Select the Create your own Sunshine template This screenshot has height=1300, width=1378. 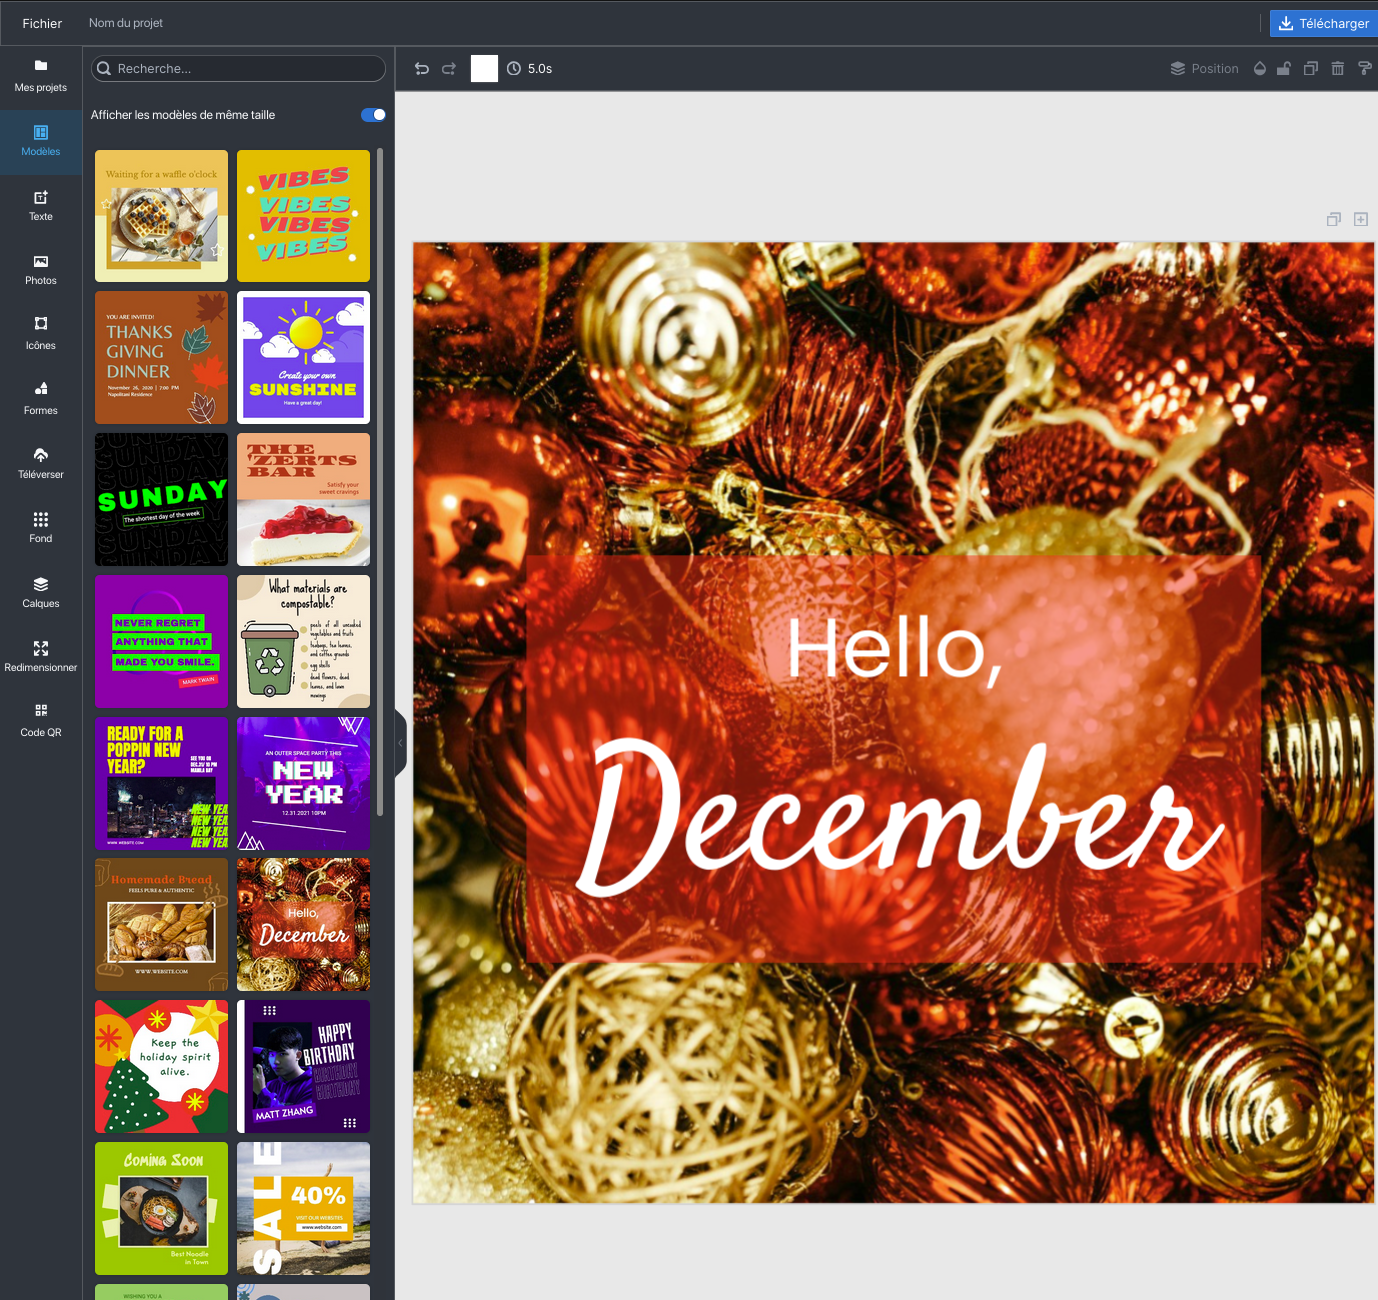click(x=303, y=358)
